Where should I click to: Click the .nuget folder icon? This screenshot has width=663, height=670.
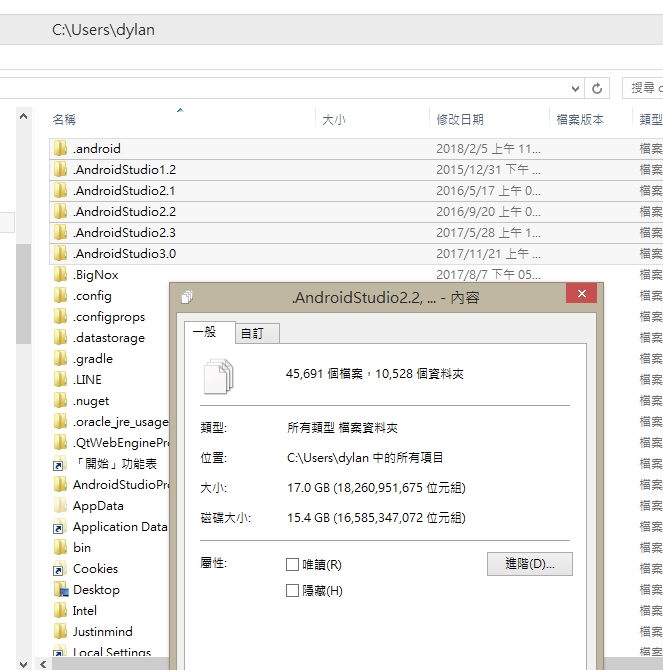point(60,400)
